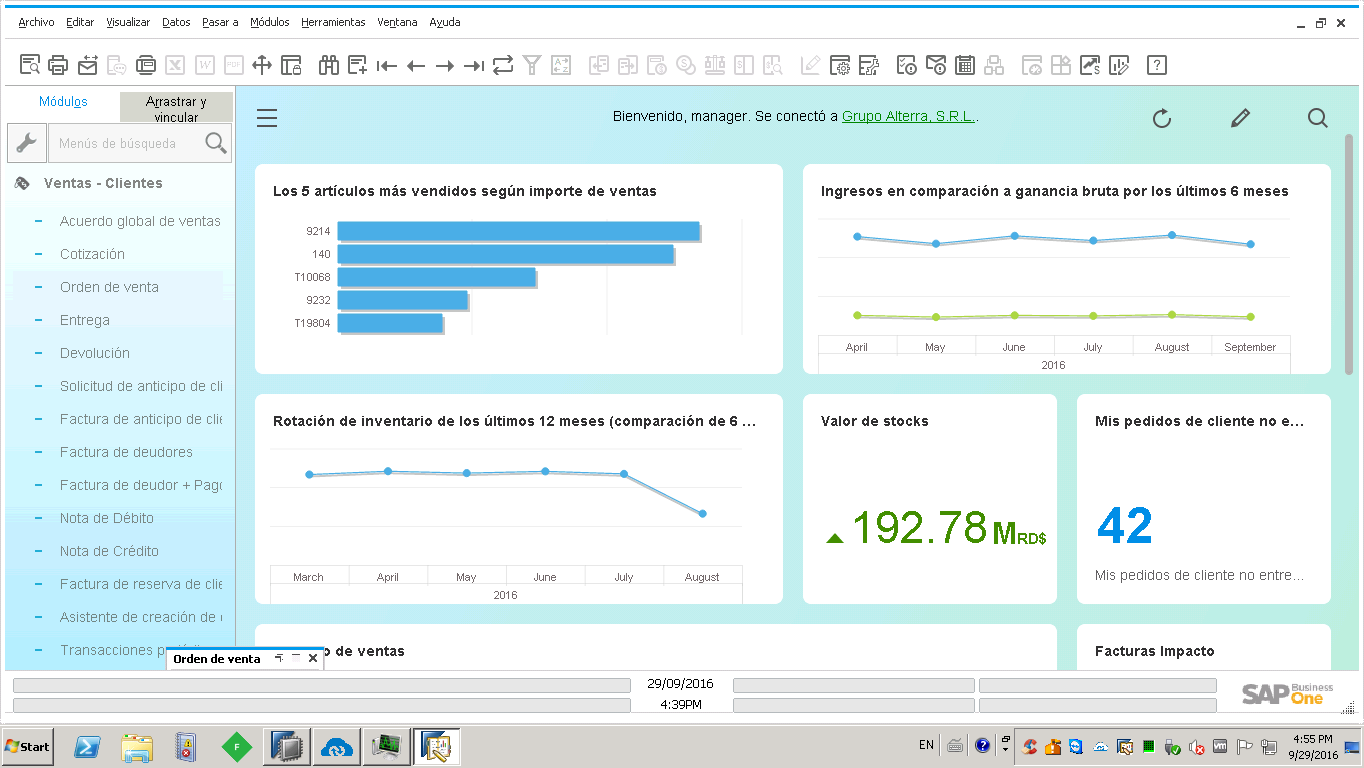
Task: Click the lock screen toolbar icon
Action: 291,65
